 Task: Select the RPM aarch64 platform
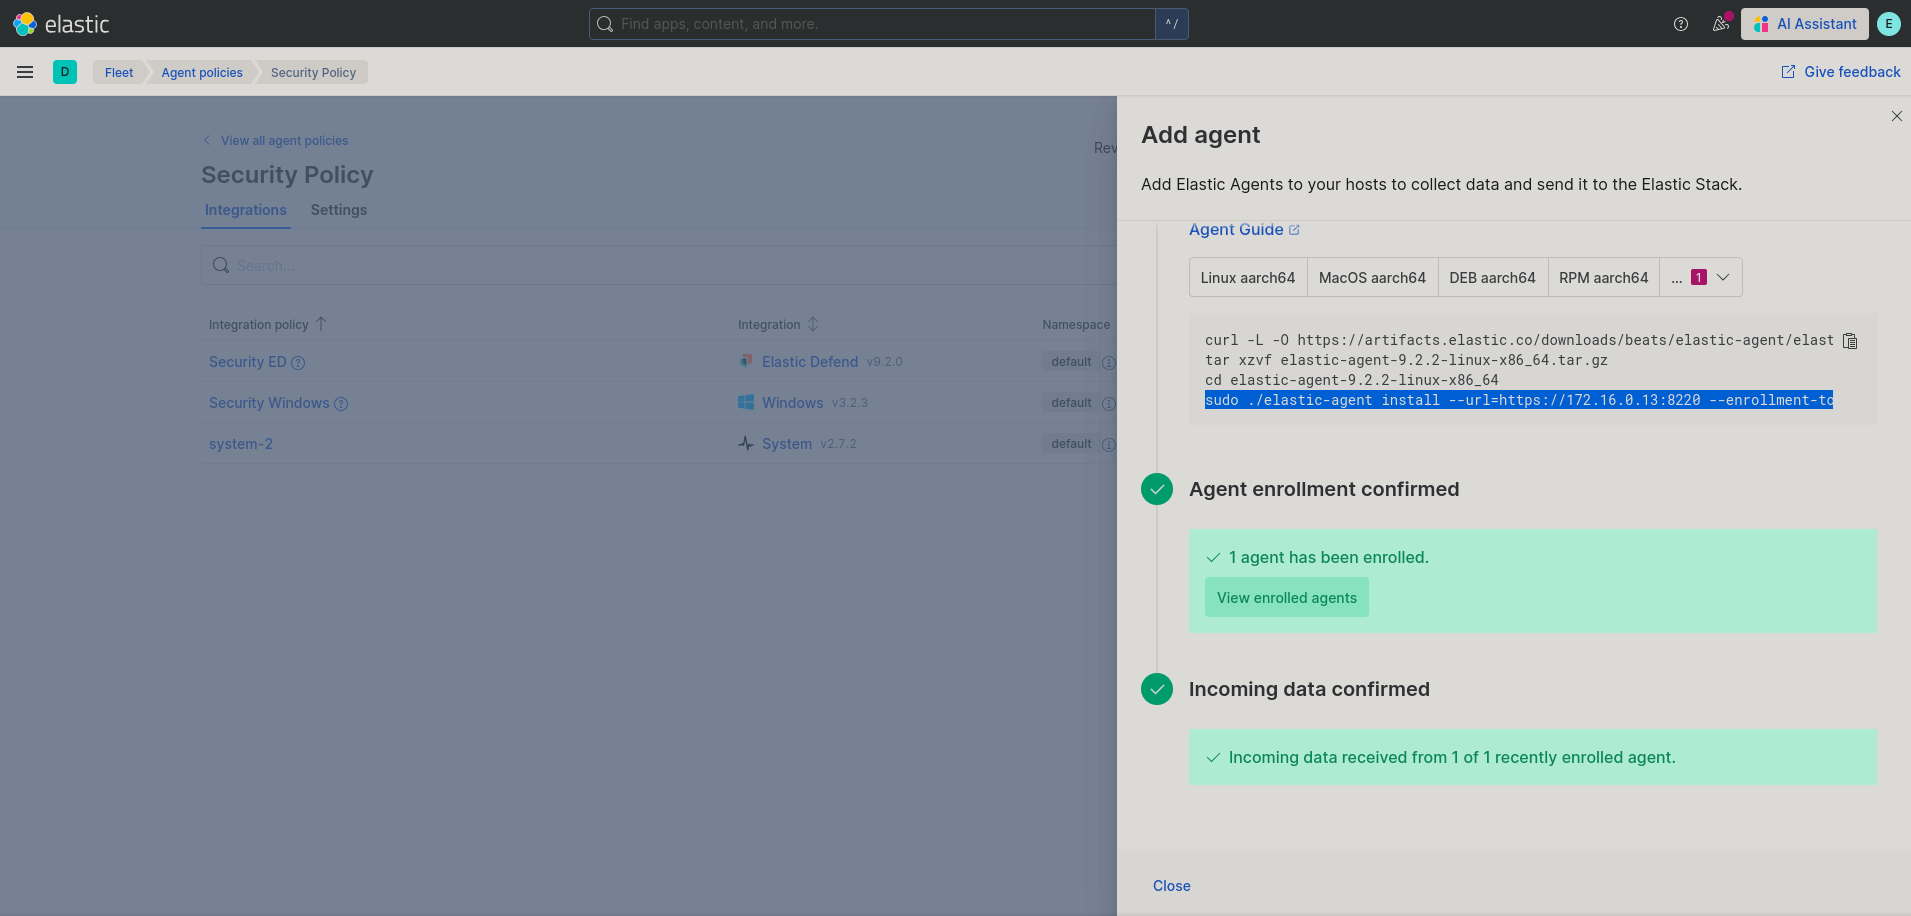point(1603,277)
